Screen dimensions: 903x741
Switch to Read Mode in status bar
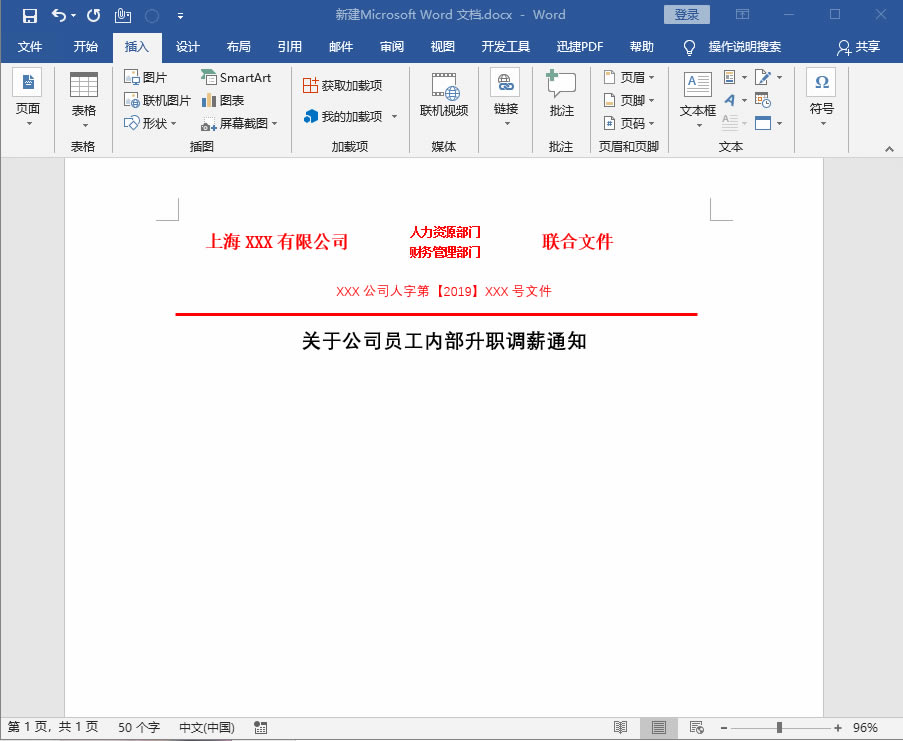[621, 727]
